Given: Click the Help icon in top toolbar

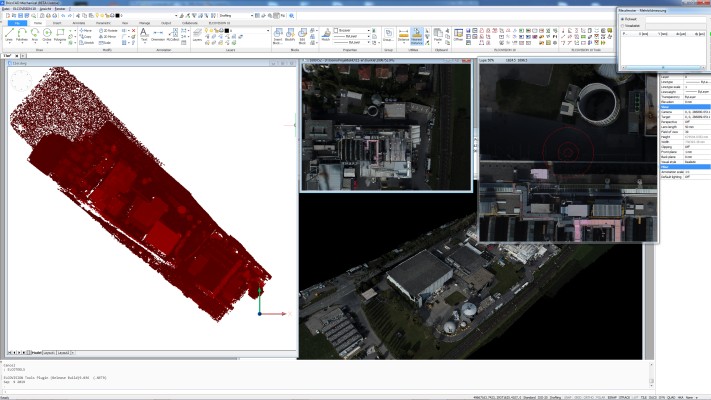Looking at the screenshot, I should coord(292,15).
